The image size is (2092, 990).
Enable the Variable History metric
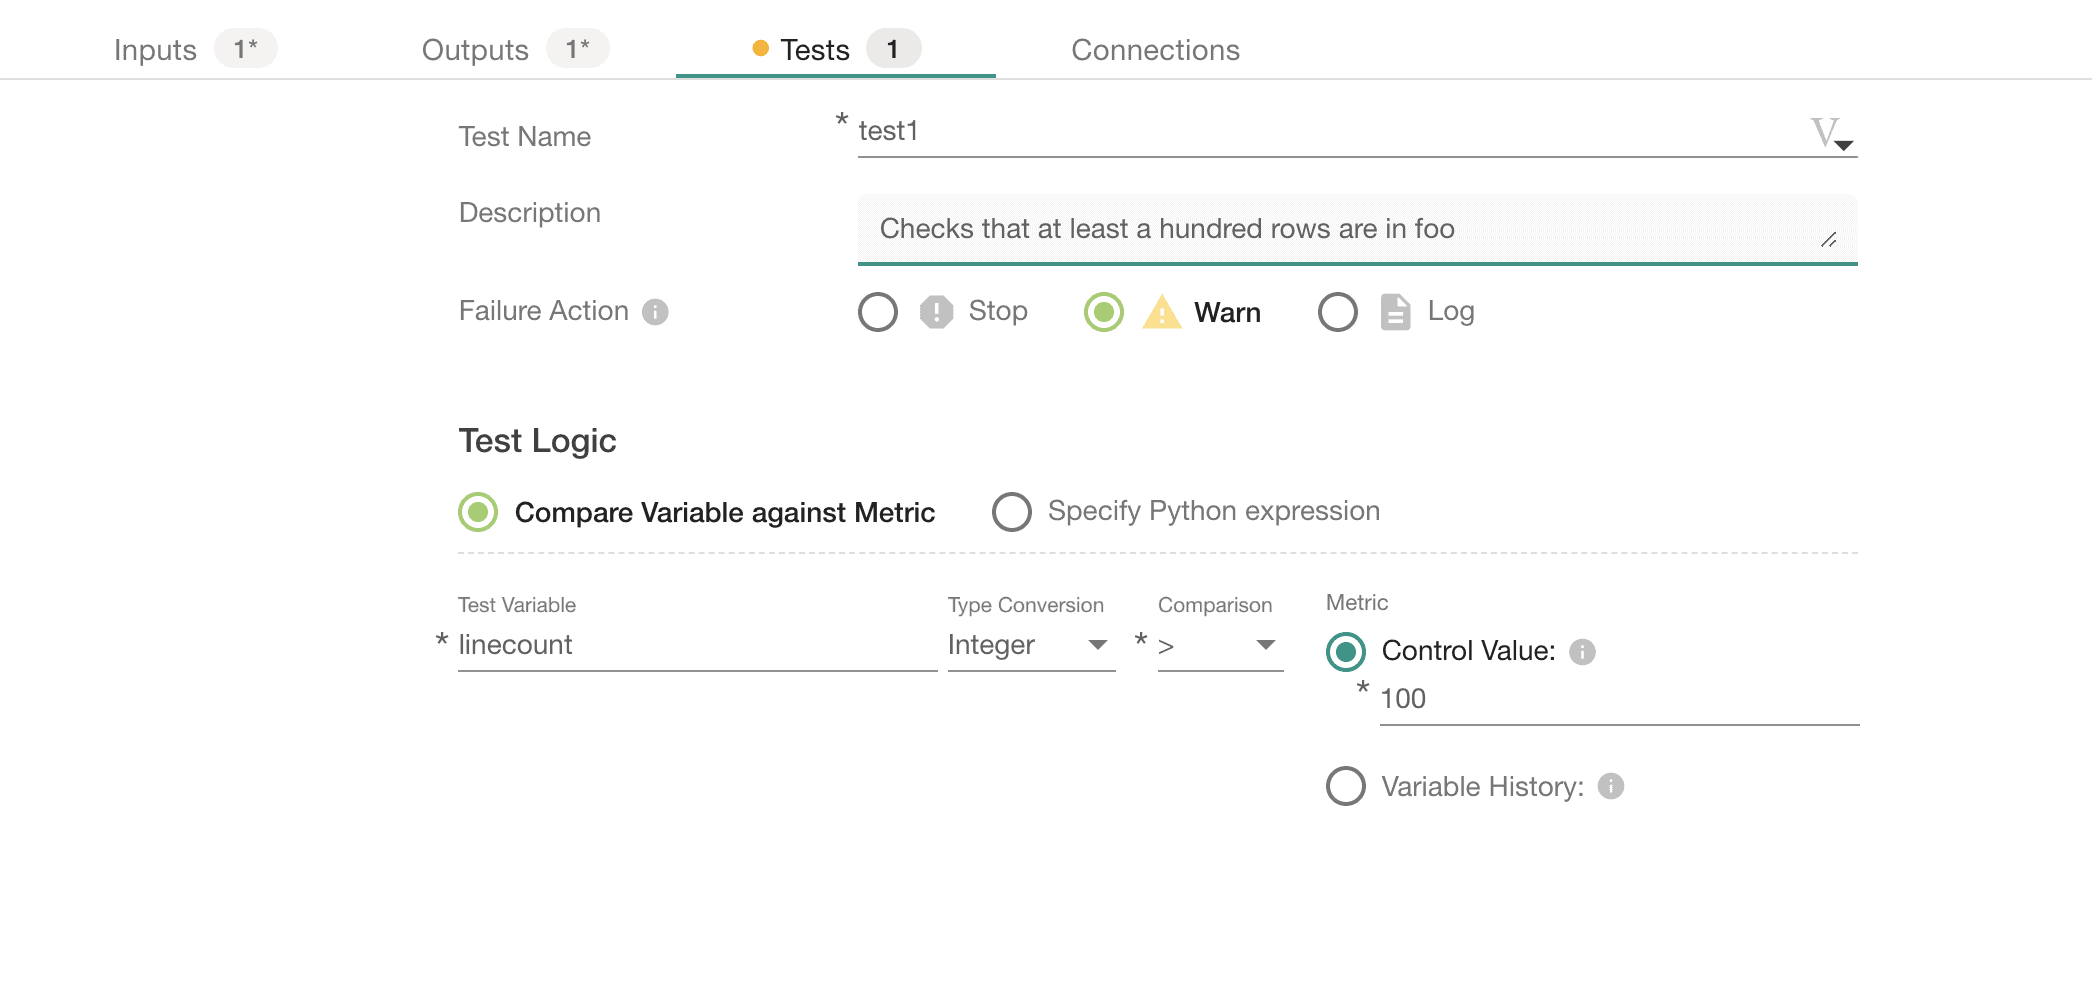pyautogui.click(x=1345, y=787)
